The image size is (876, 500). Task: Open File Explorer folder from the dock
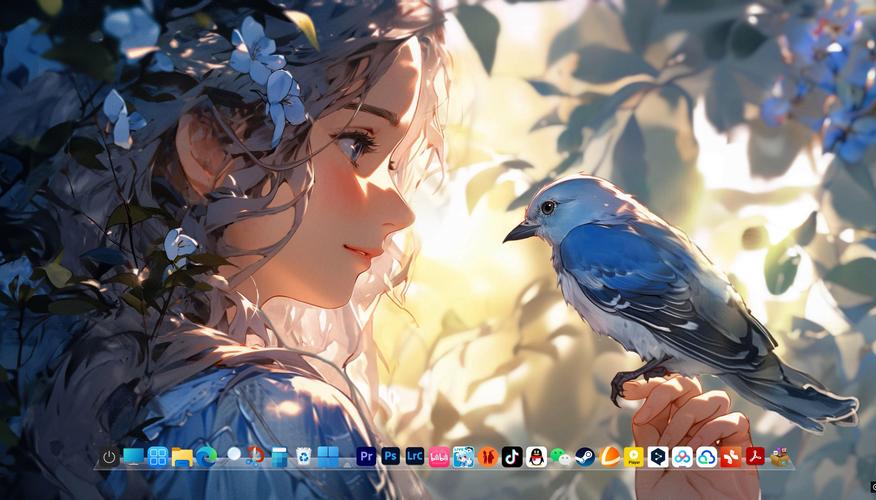(182, 457)
